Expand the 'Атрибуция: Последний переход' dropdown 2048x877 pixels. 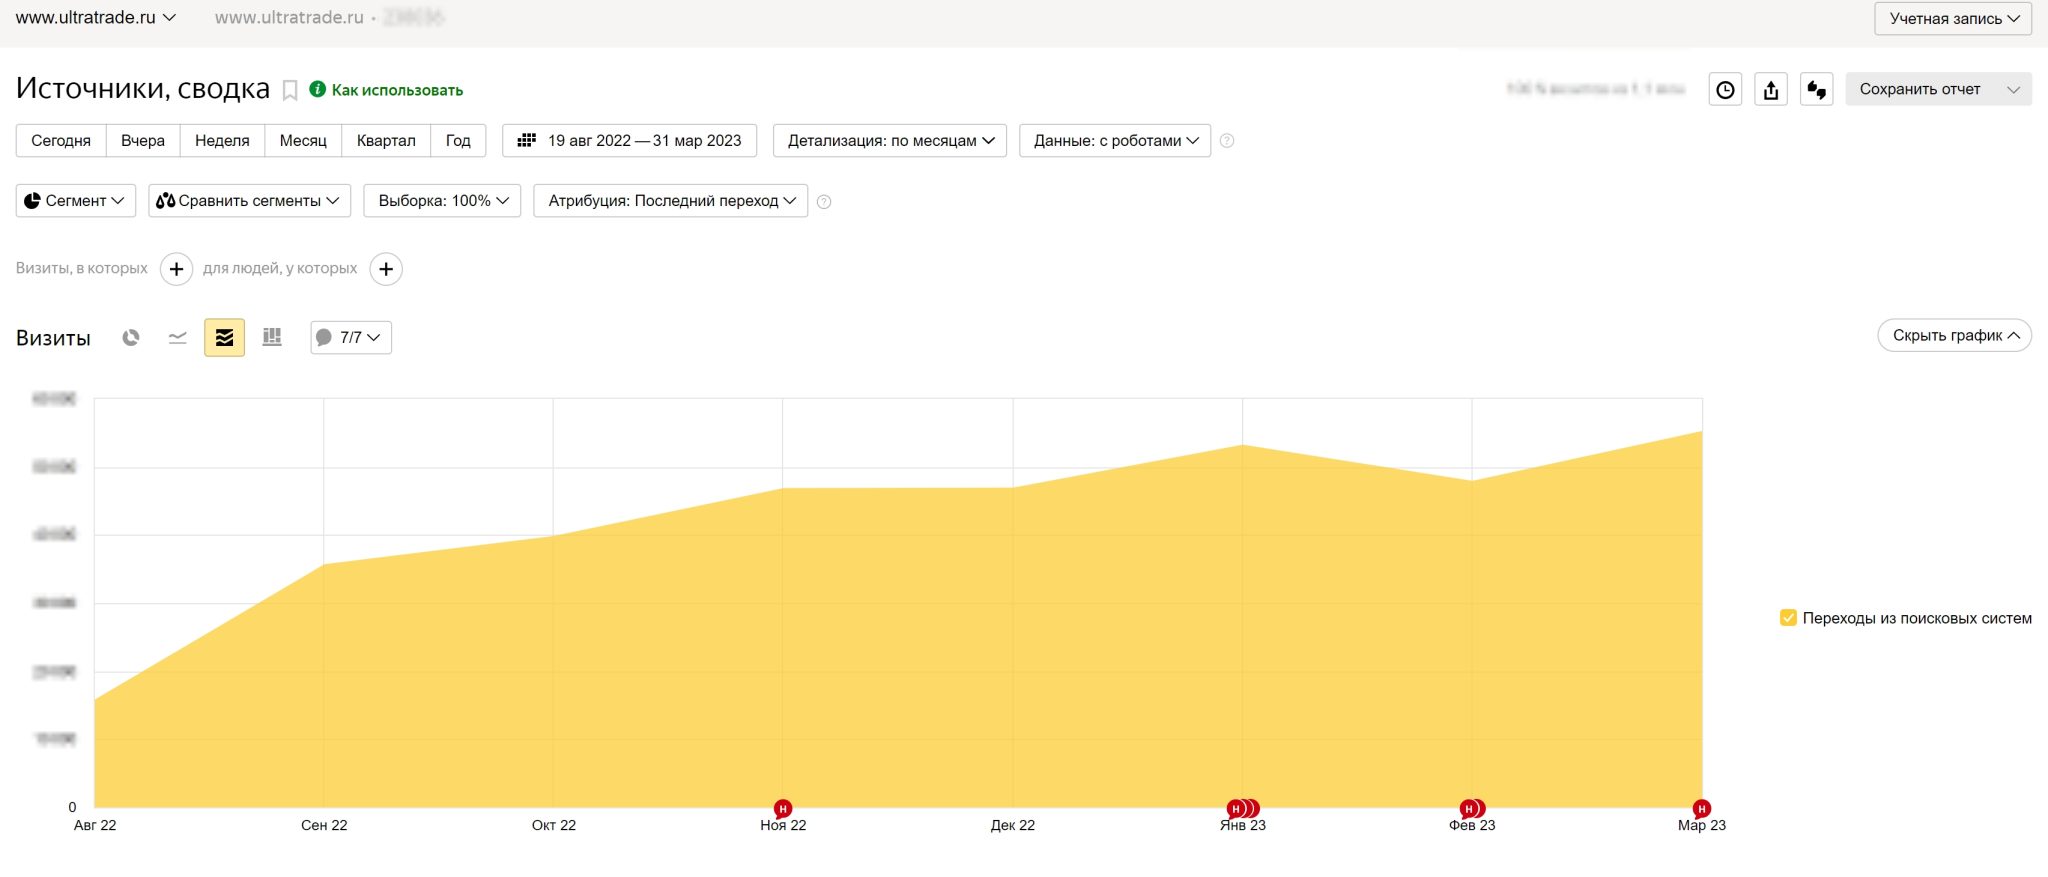(670, 201)
